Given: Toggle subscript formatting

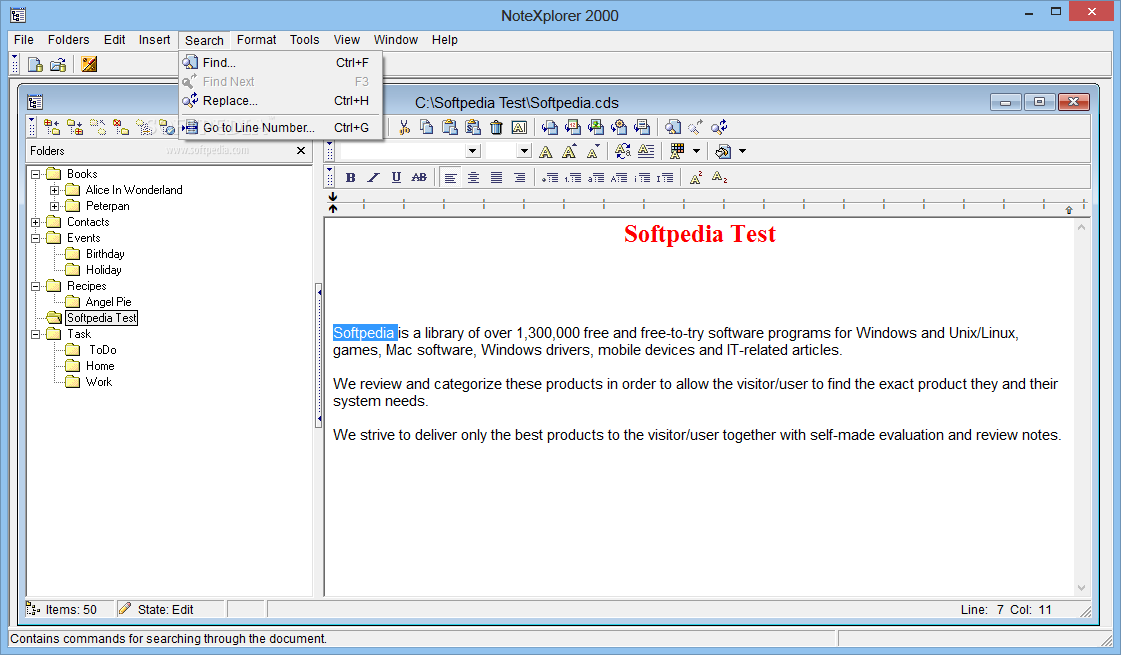Looking at the screenshot, I should click(719, 177).
